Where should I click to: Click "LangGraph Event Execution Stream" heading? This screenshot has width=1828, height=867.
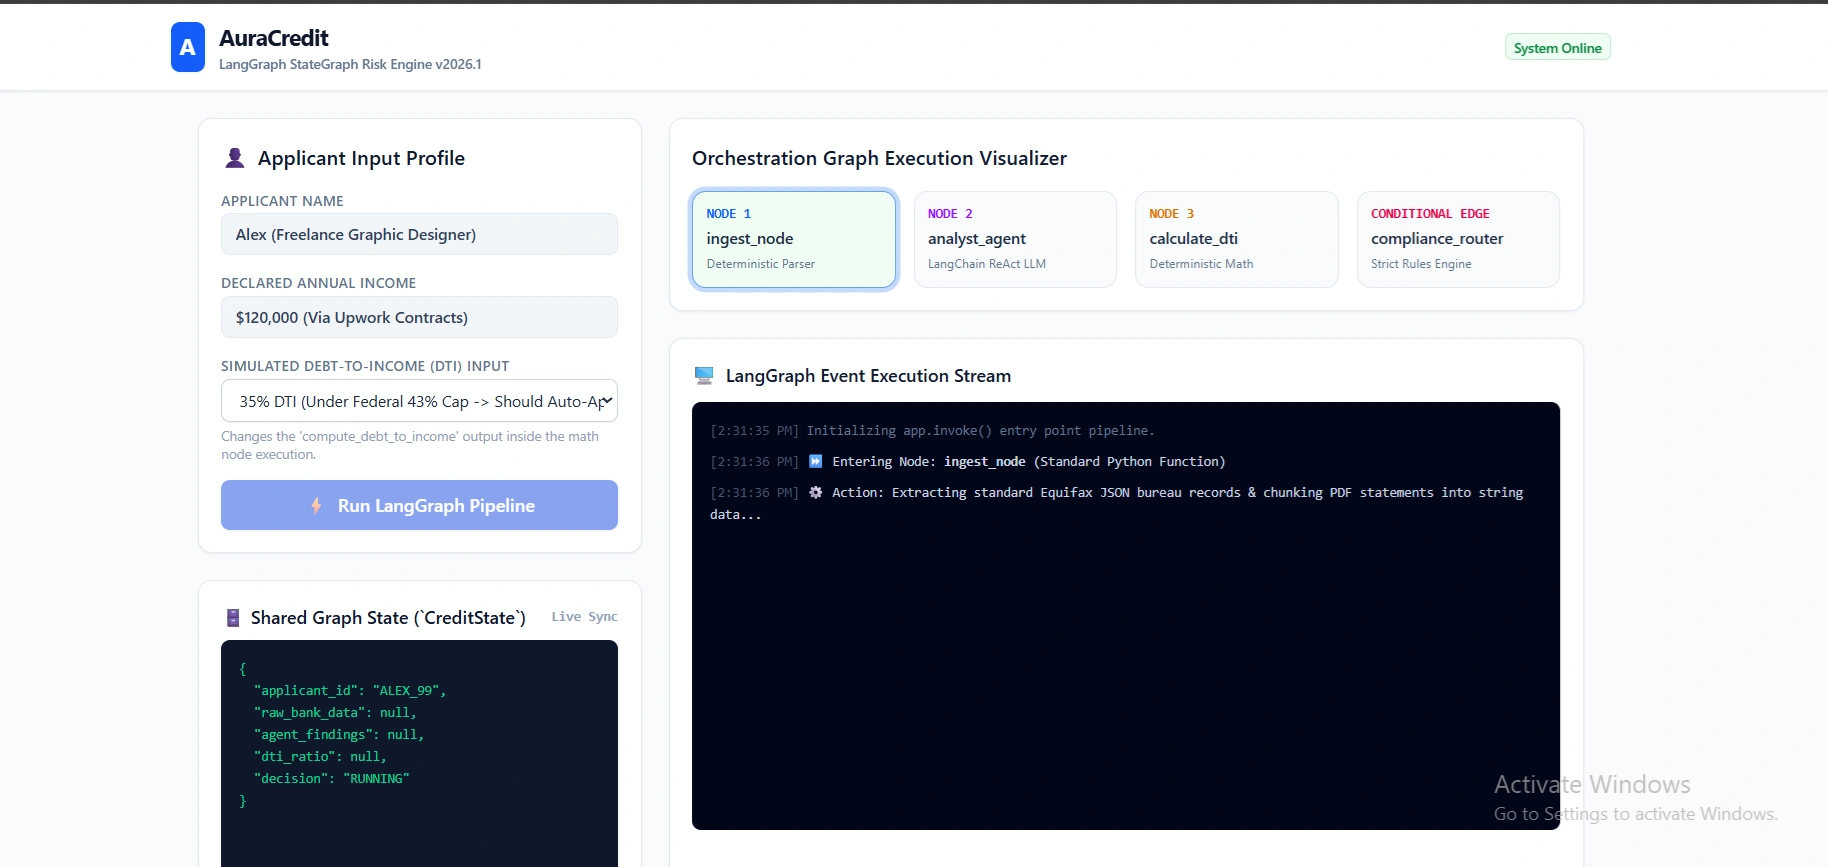(868, 376)
